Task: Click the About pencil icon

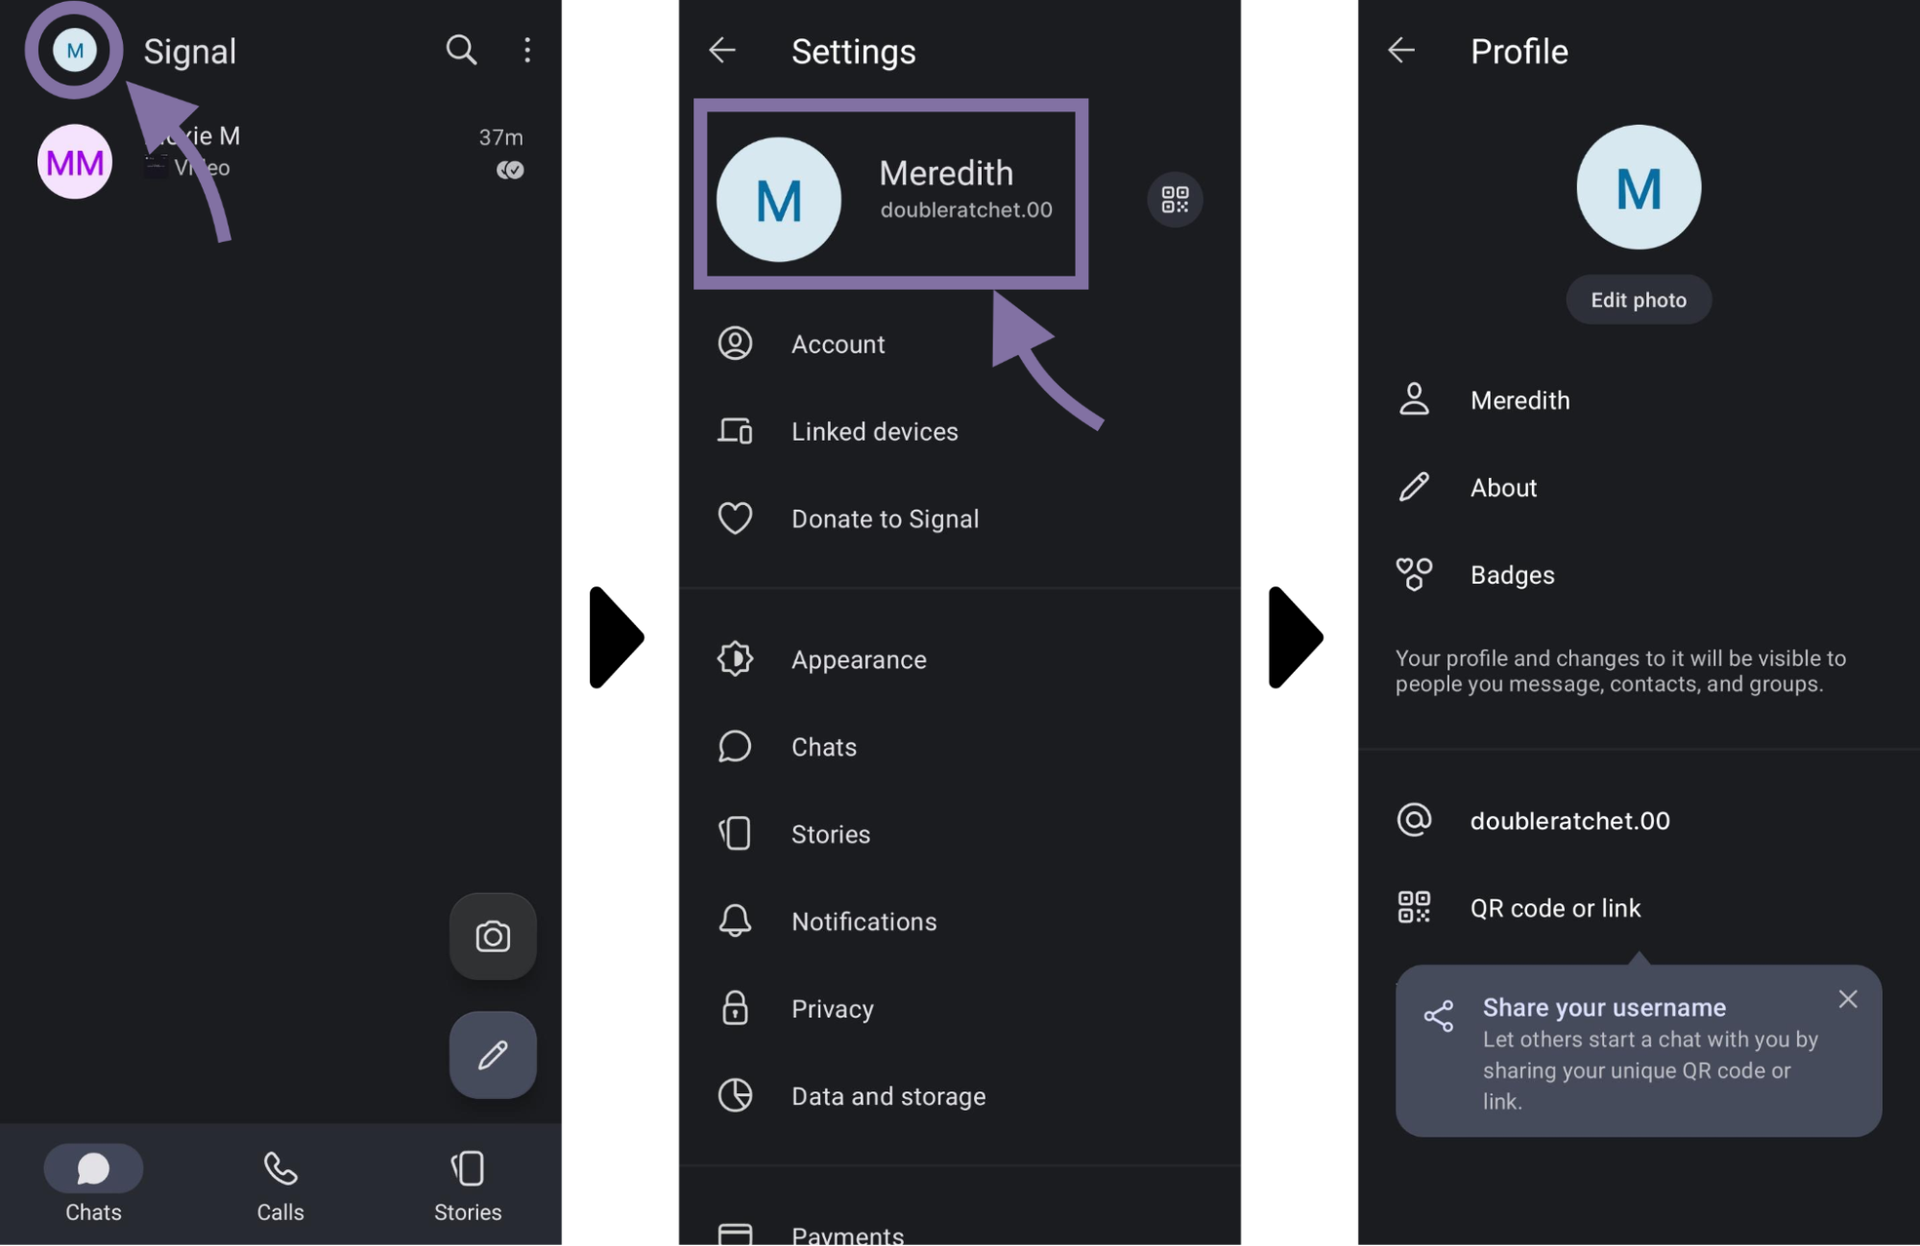Action: point(1414,487)
